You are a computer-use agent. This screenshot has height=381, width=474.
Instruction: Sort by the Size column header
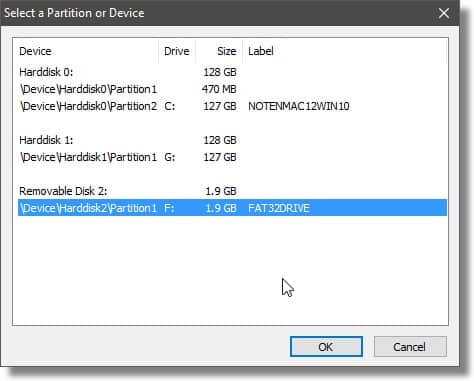pos(219,51)
